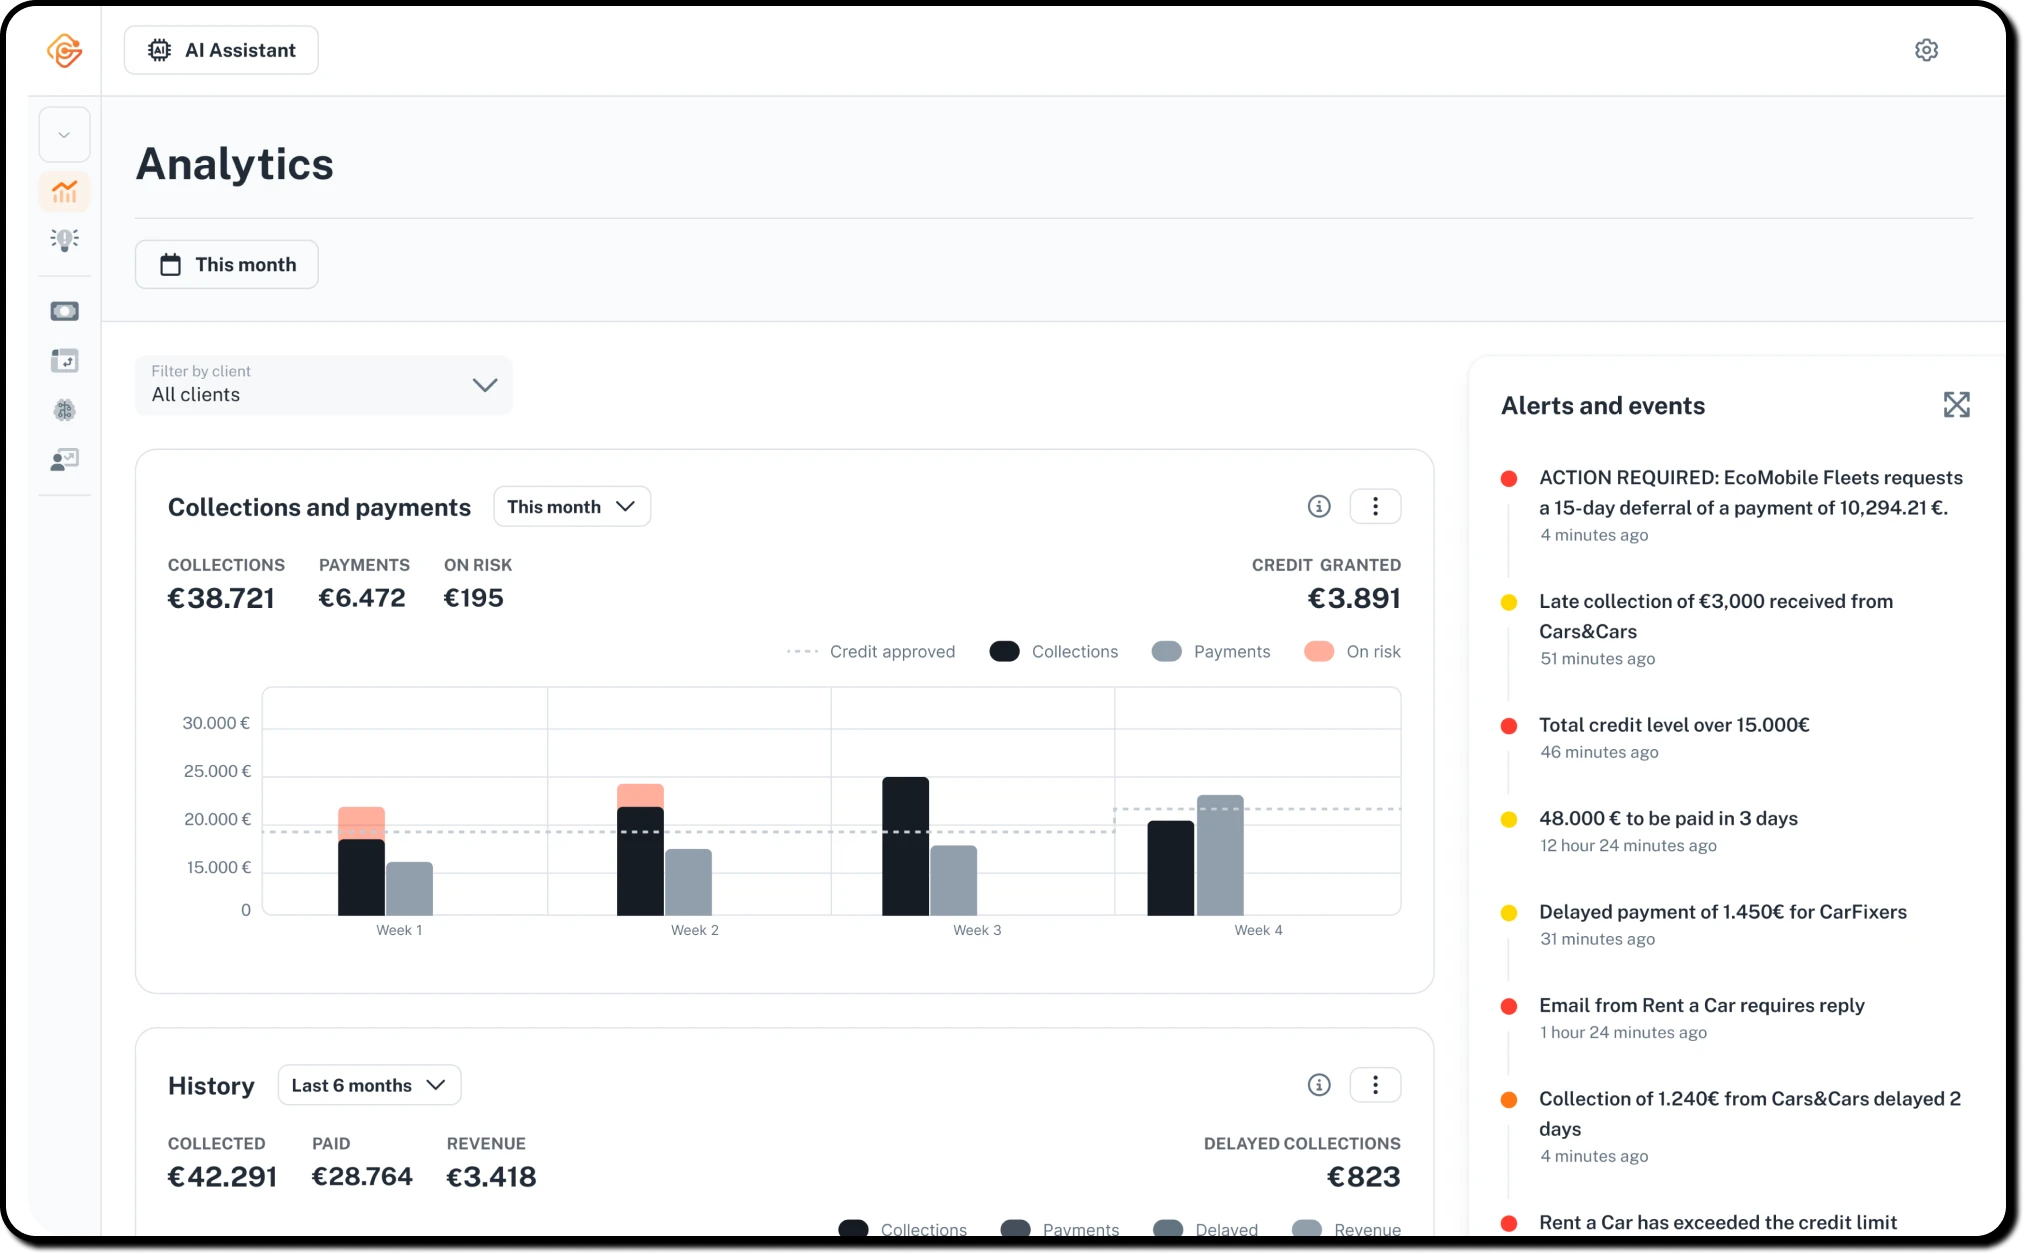Viewport: 2024px width, 1254px height.
Task: Open the calendar schedule sidebar icon
Action: coord(64,360)
